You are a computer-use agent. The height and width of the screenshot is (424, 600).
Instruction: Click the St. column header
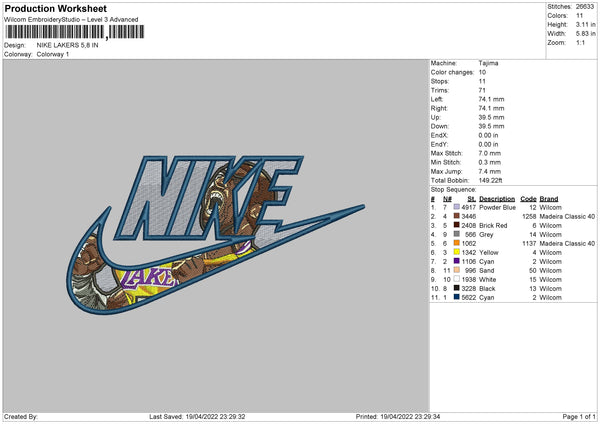tap(471, 199)
